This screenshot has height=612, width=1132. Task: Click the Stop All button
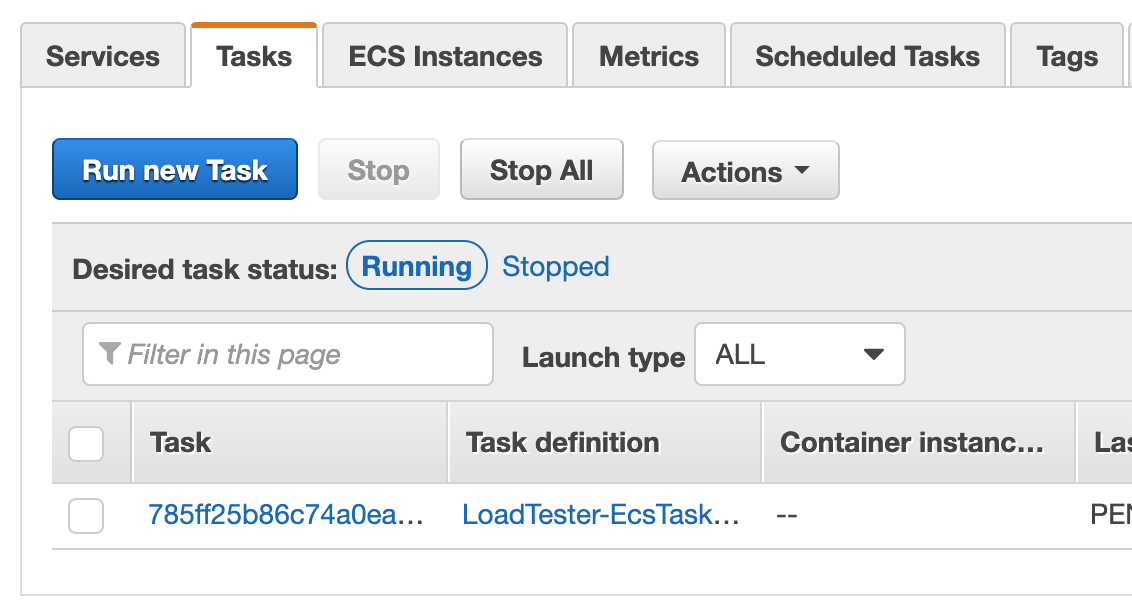(x=541, y=170)
